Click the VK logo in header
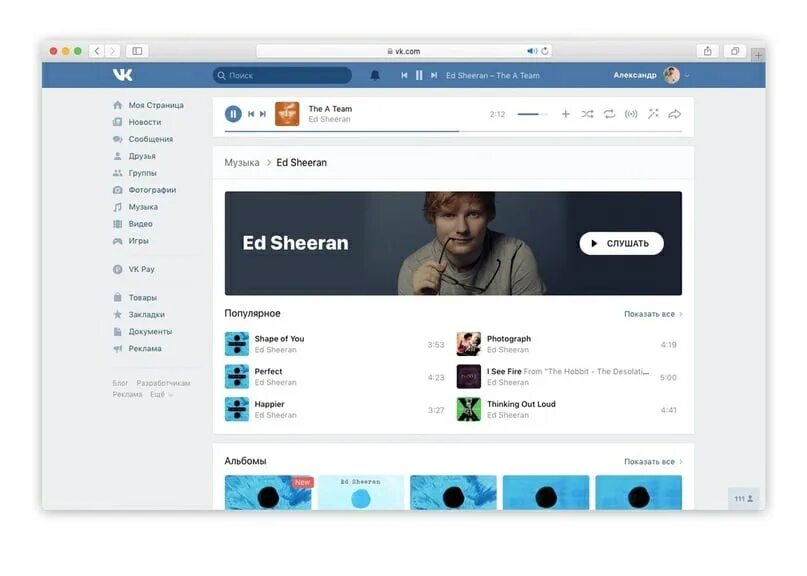 pos(122,75)
